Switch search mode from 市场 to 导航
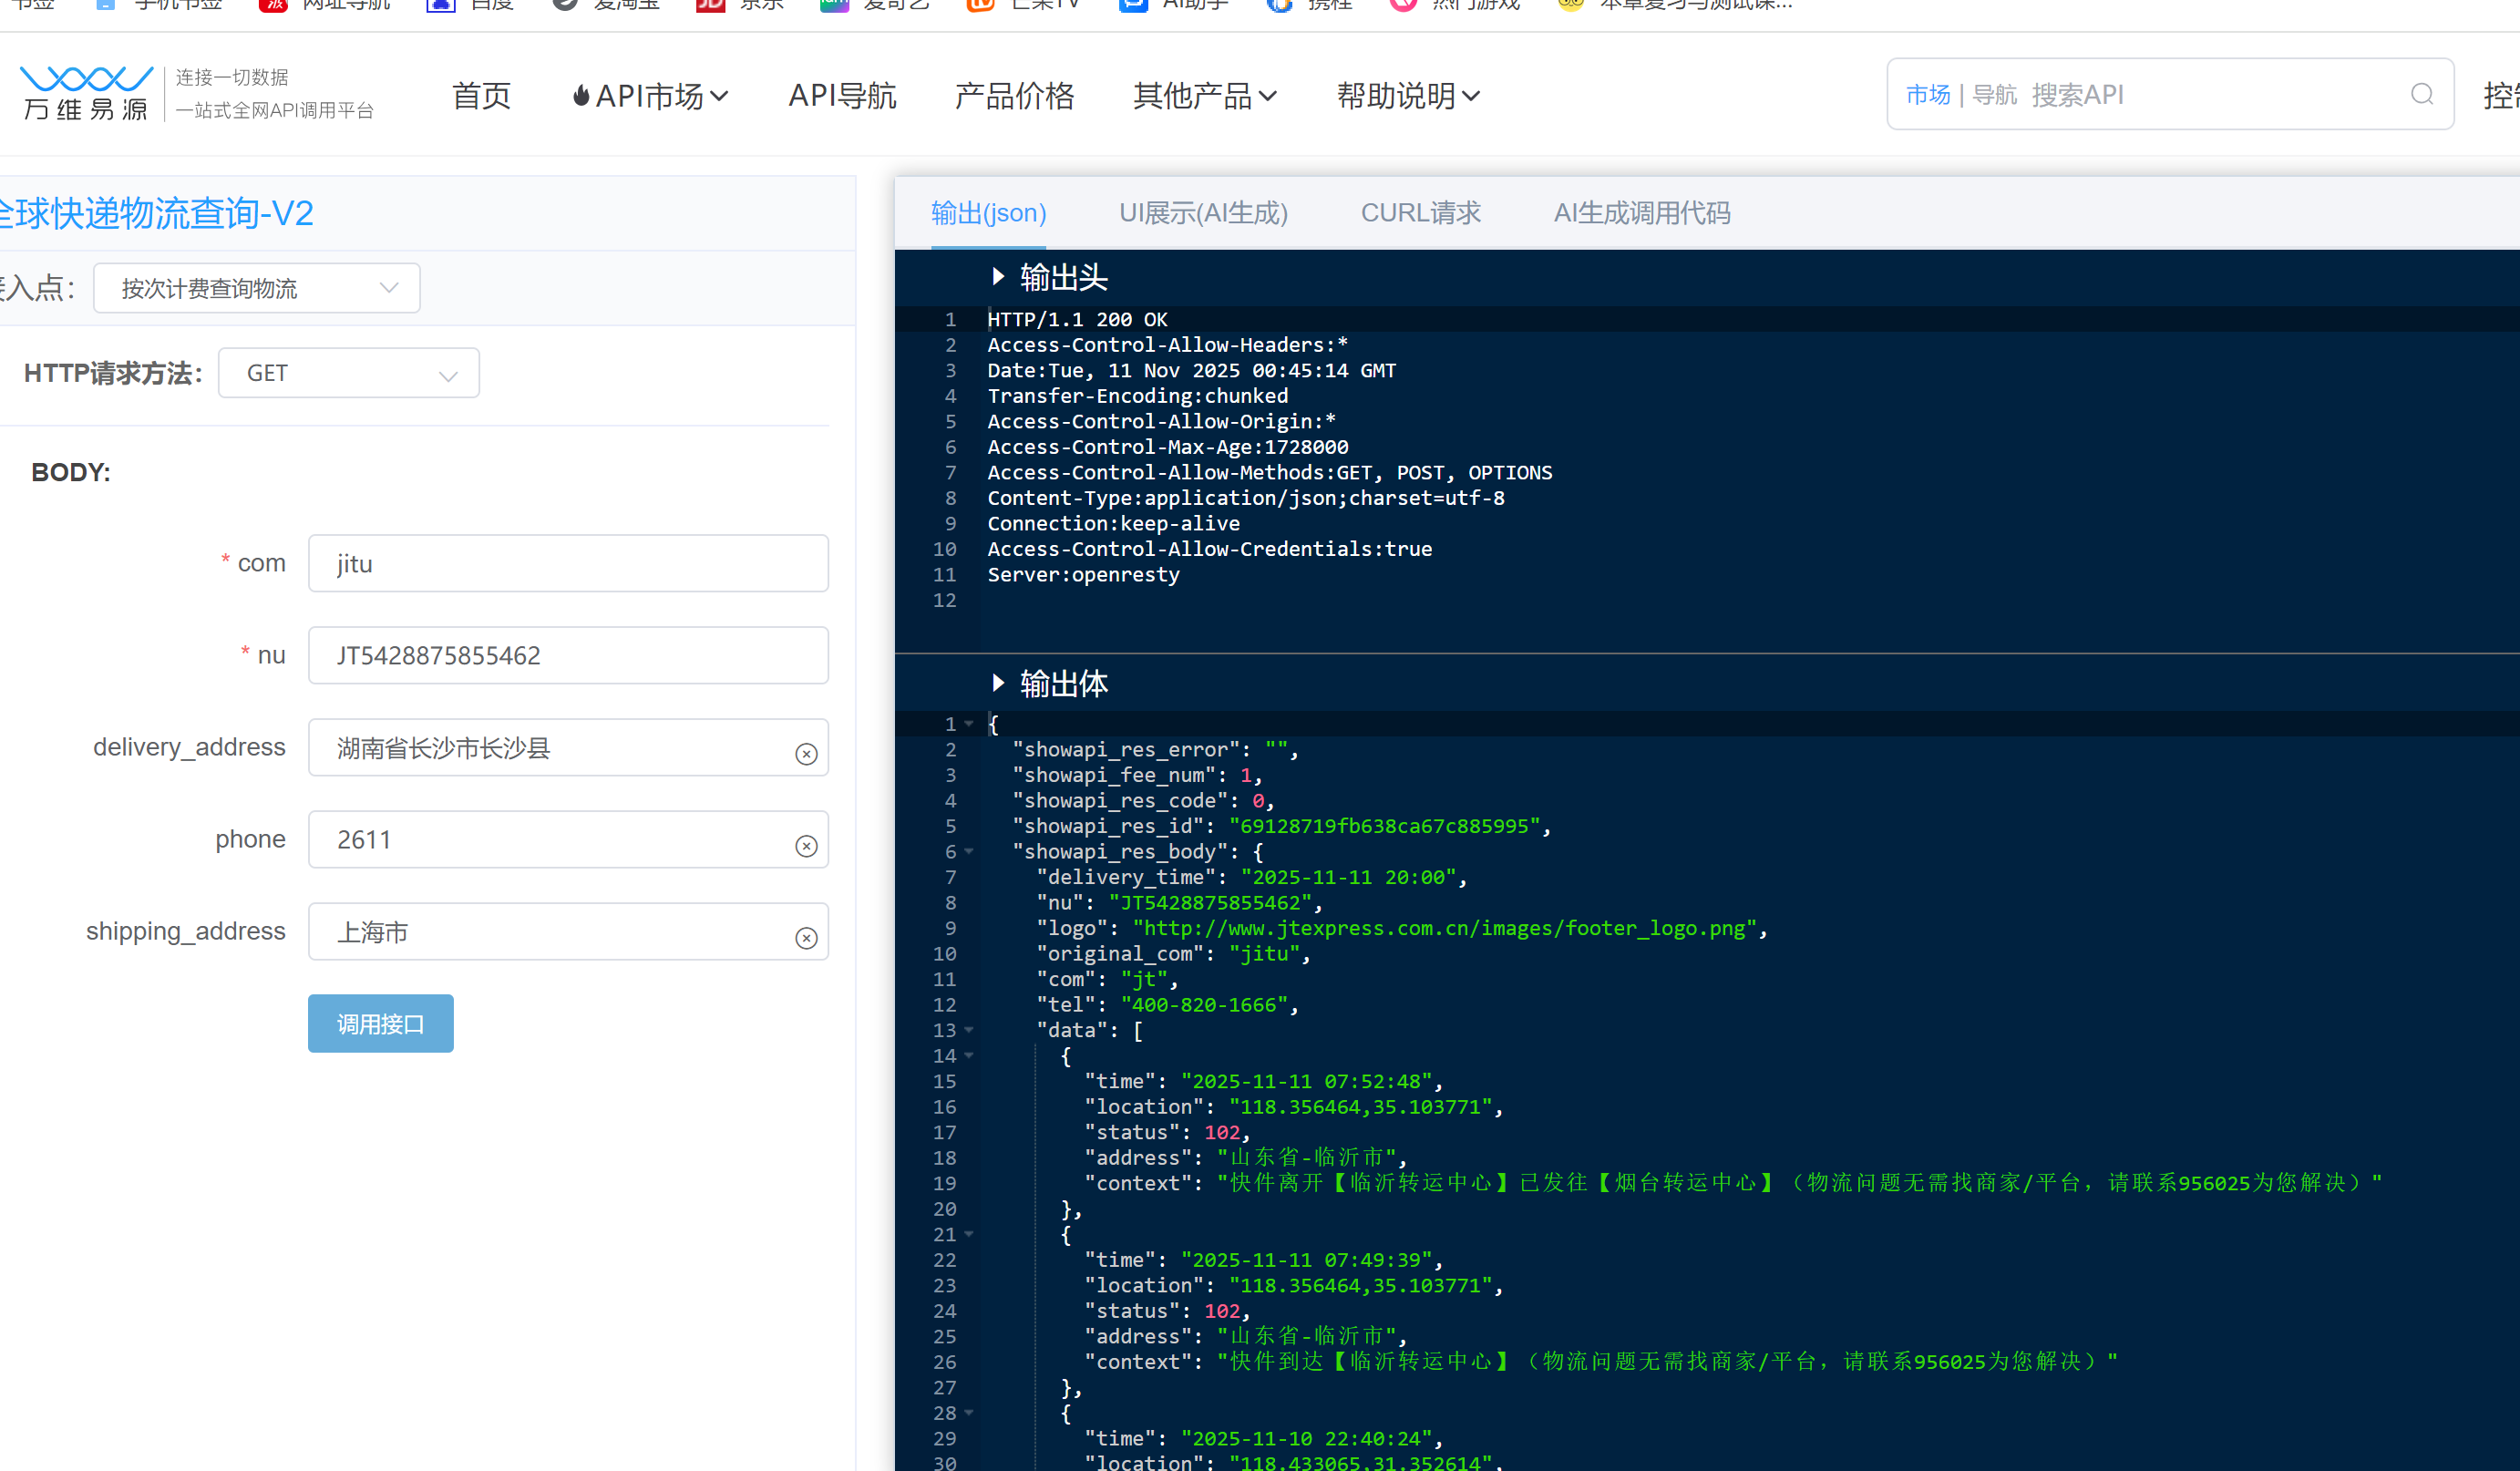Screen dimensions: 2520x1471 click(1993, 94)
